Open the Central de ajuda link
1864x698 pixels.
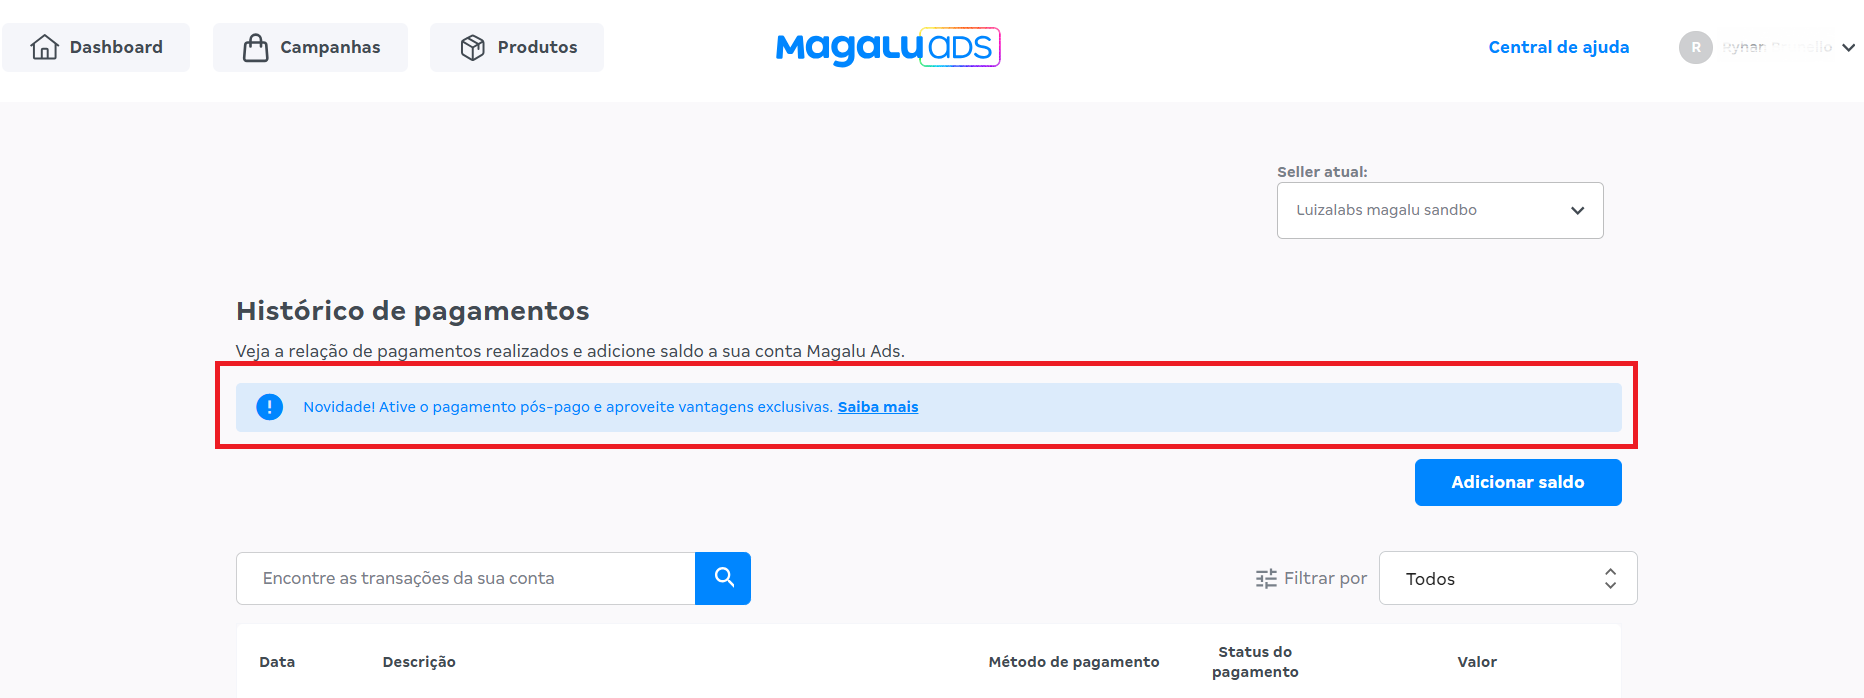(x=1559, y=47)
